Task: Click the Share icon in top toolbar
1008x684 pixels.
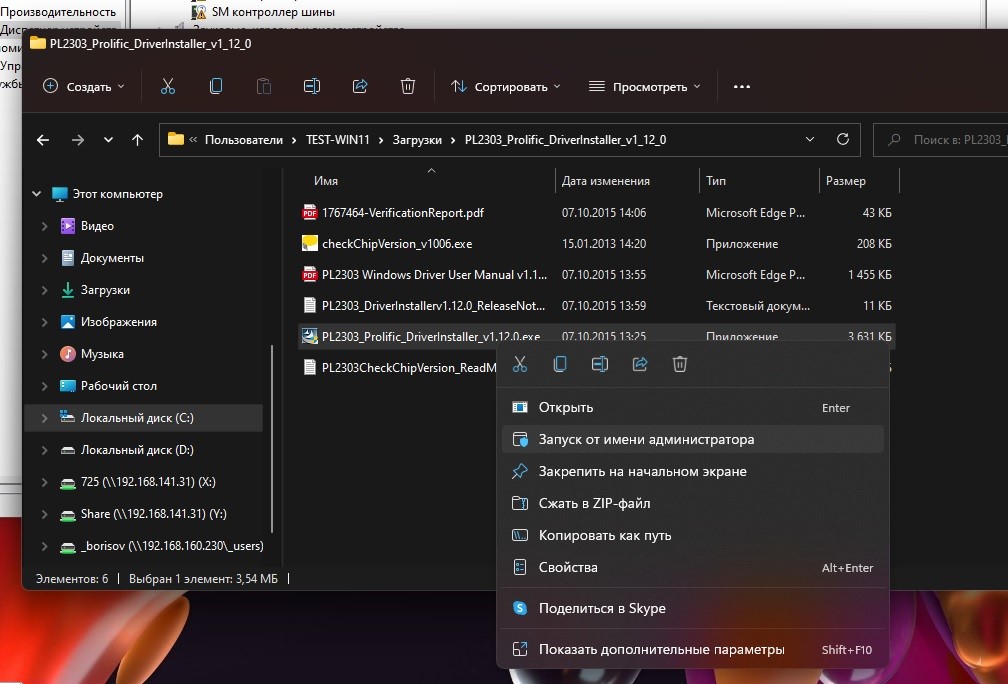Action: coord(360,87)
